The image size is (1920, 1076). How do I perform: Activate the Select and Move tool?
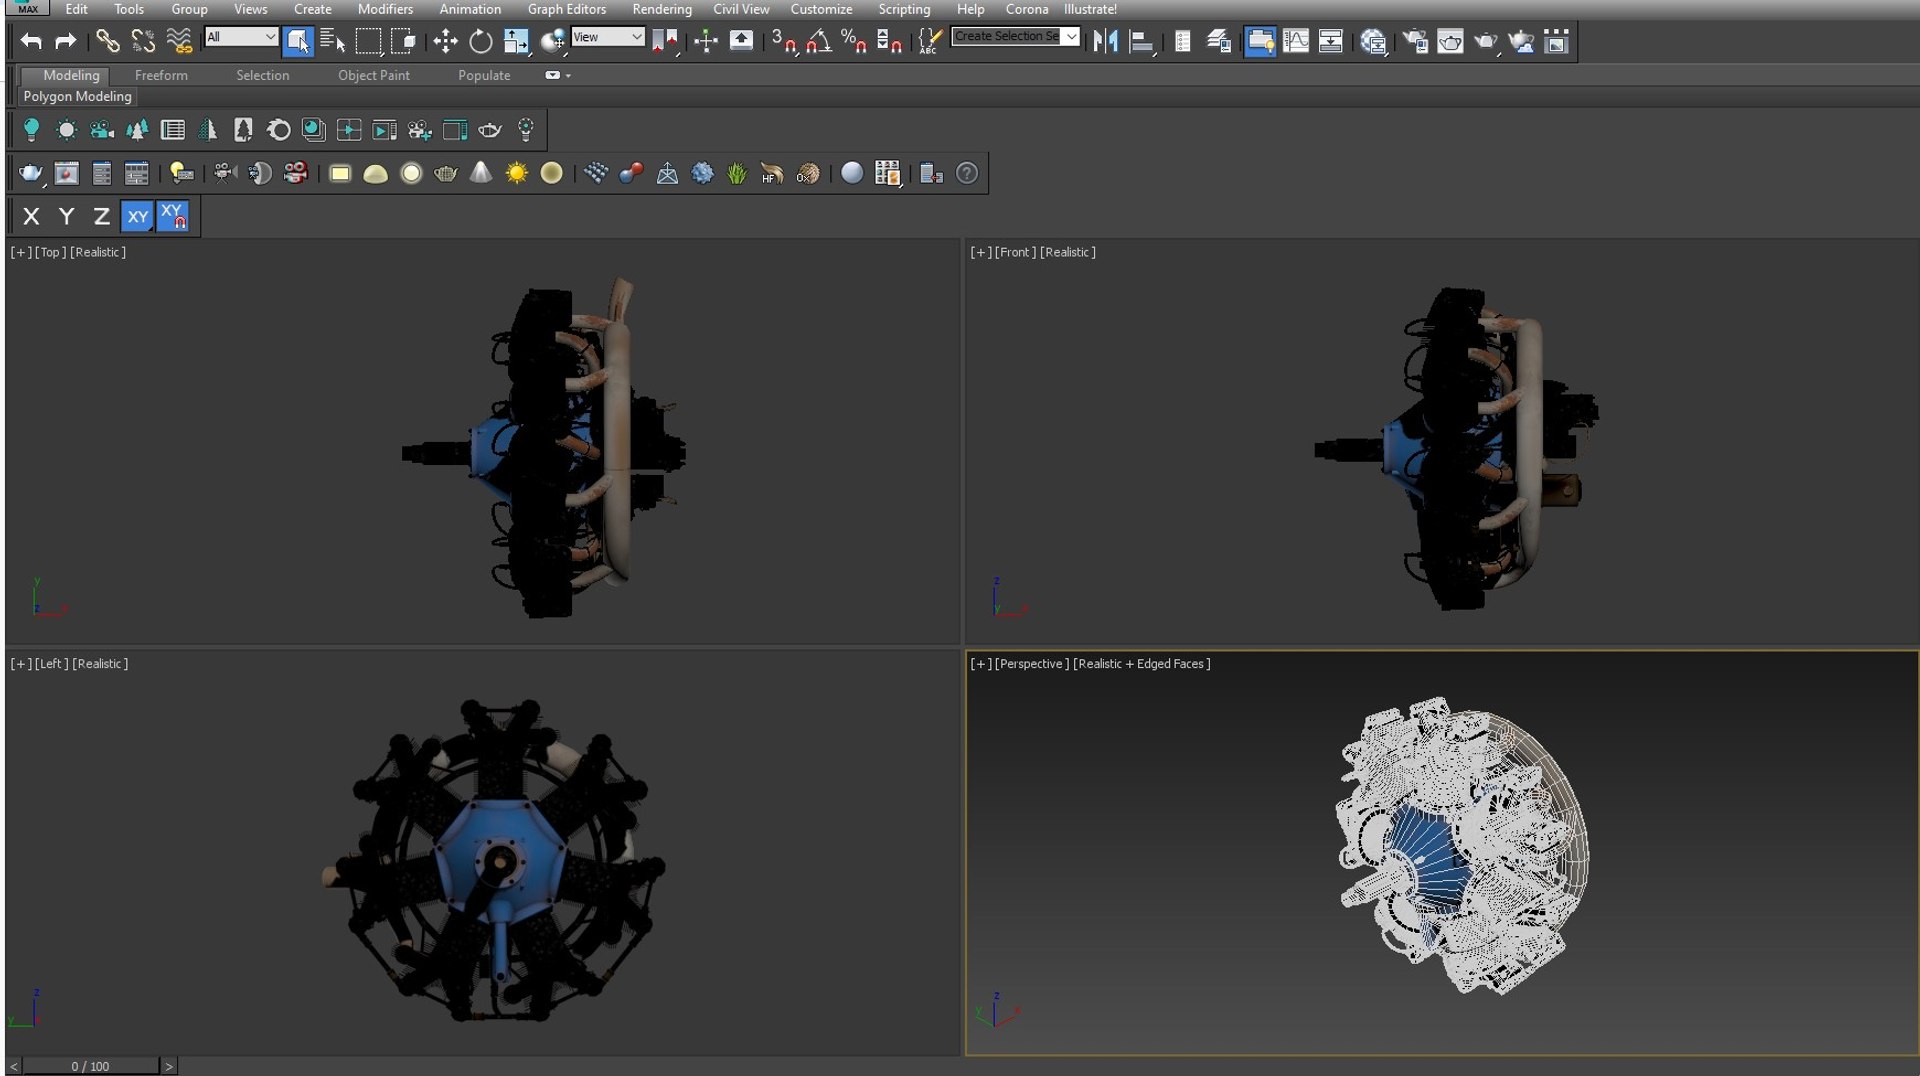pyautogui.click(x=445, y=41)
